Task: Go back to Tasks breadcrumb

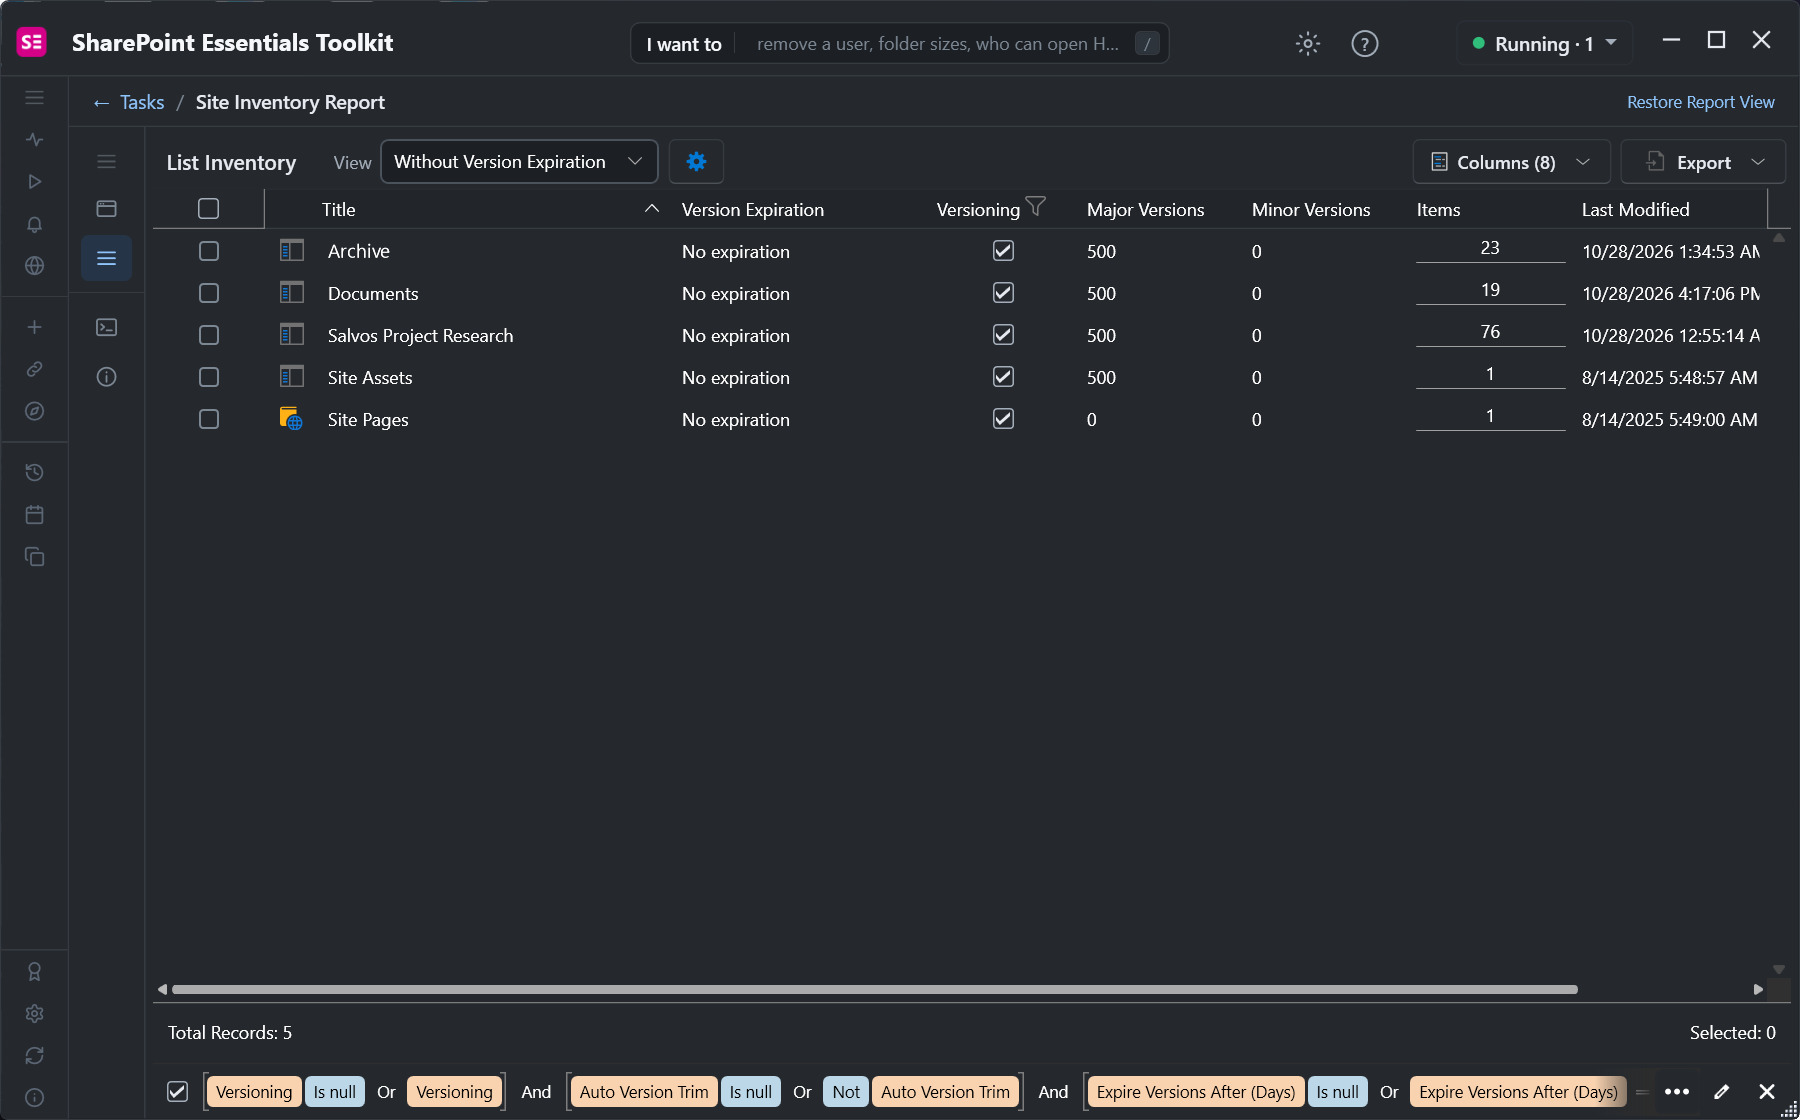Action: tap(141, 102)
